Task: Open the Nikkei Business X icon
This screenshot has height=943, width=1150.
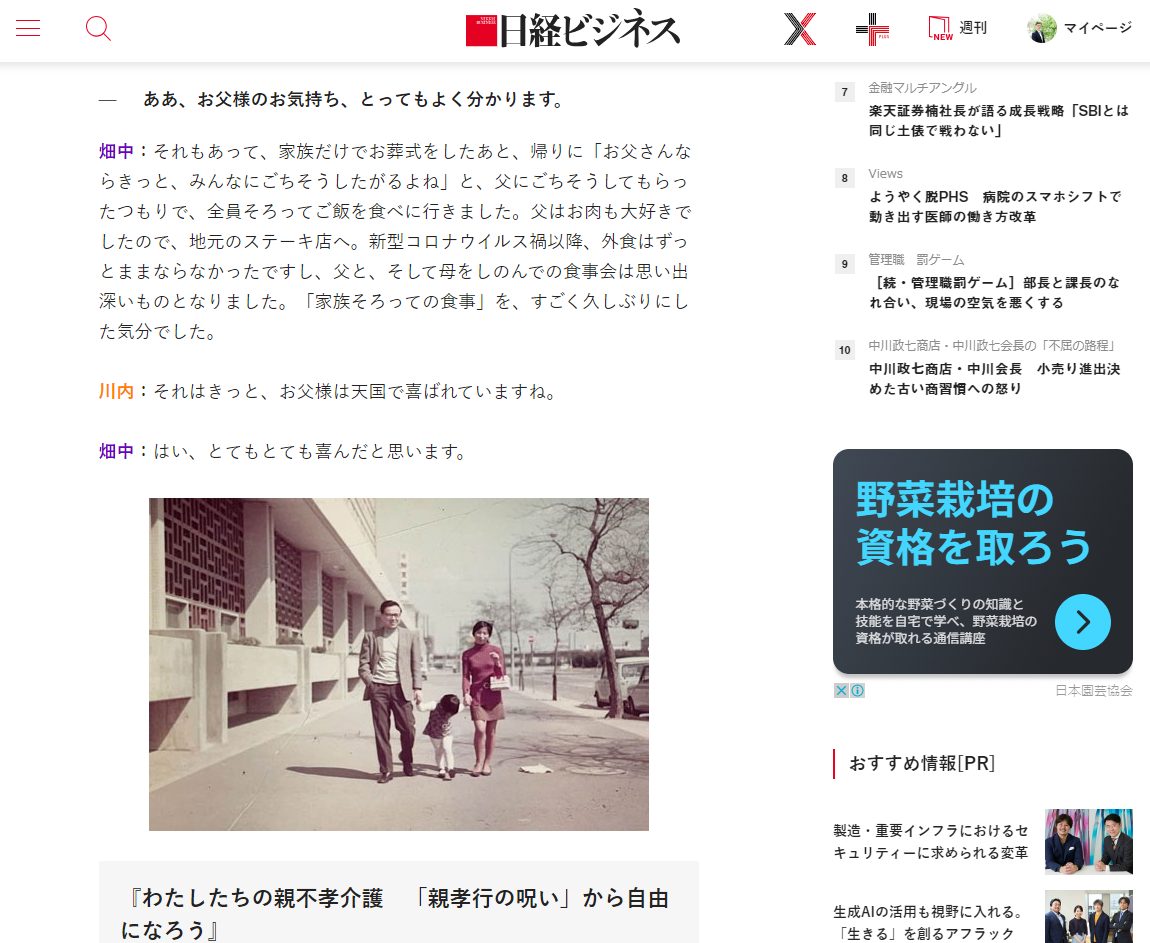Action: point(799,29)
